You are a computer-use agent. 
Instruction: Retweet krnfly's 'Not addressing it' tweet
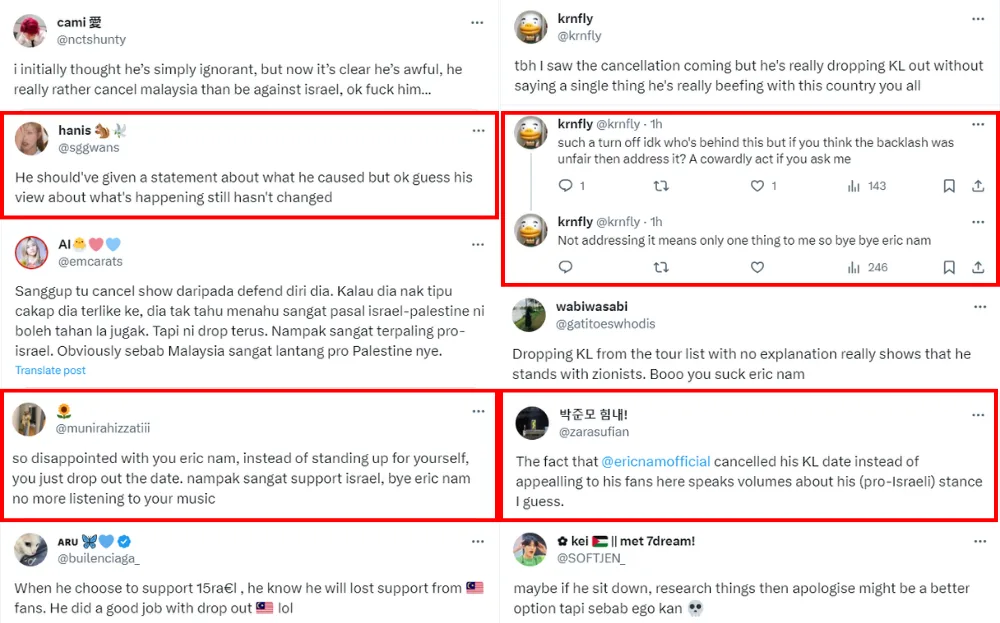point(661,267)
